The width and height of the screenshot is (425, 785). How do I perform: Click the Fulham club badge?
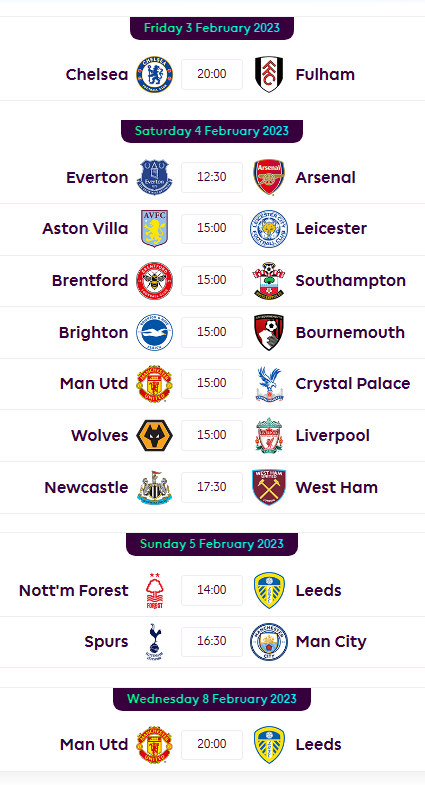[x=269, y=75]
